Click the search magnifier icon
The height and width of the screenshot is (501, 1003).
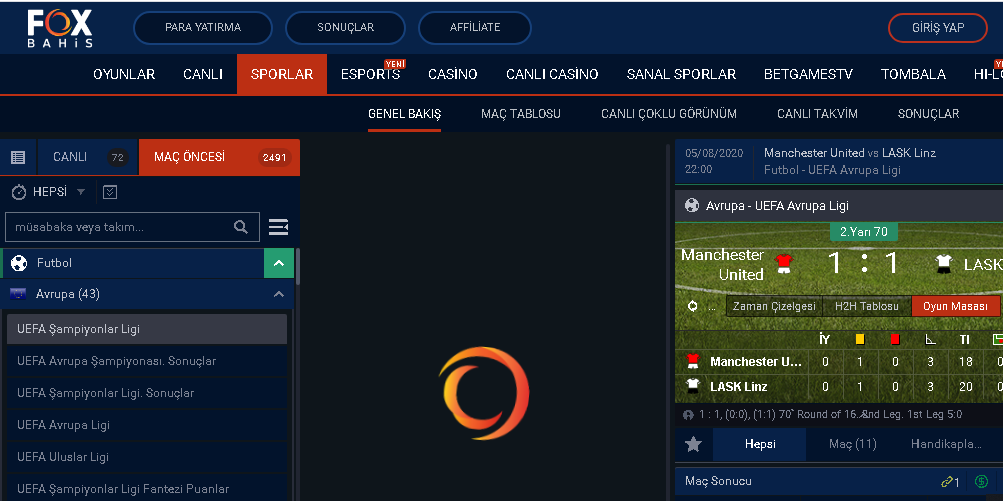(241, 227)
